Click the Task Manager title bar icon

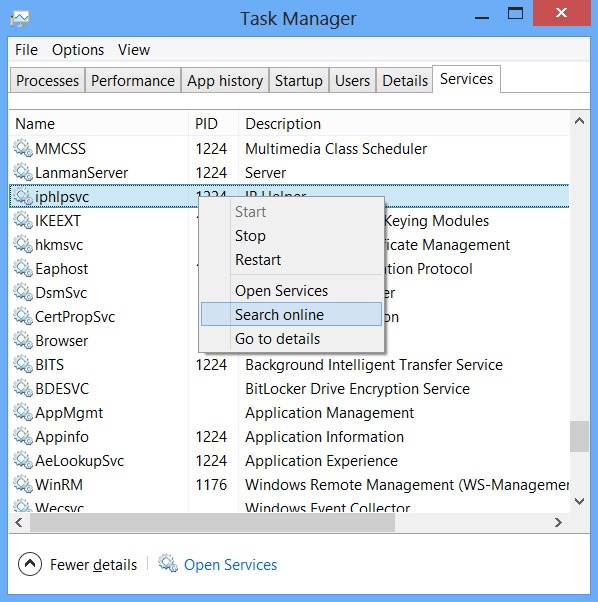(x=20, y=18)
